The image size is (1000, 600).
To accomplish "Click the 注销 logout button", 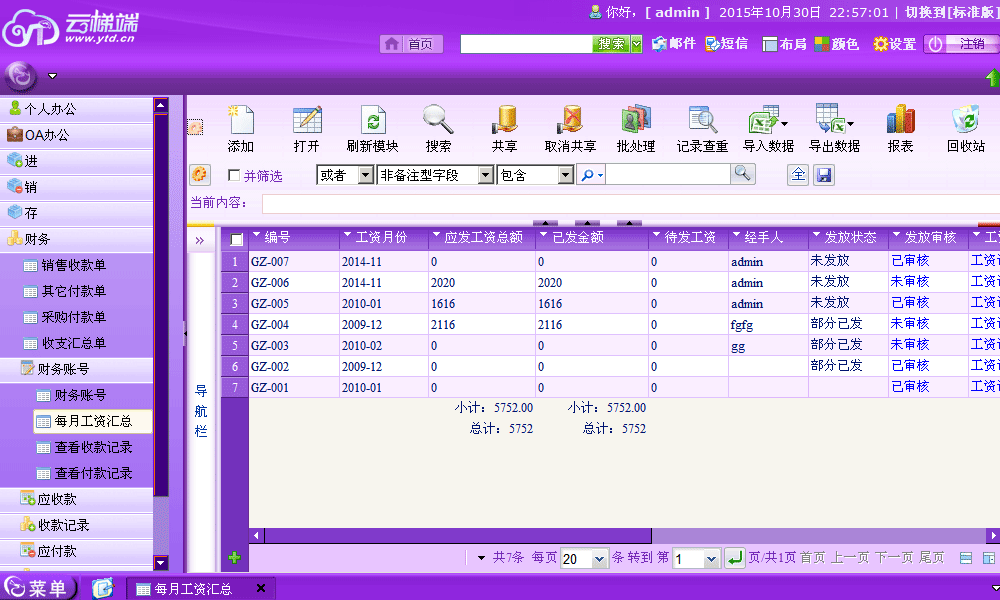I will pyautogui.click(x=962, y=44).
